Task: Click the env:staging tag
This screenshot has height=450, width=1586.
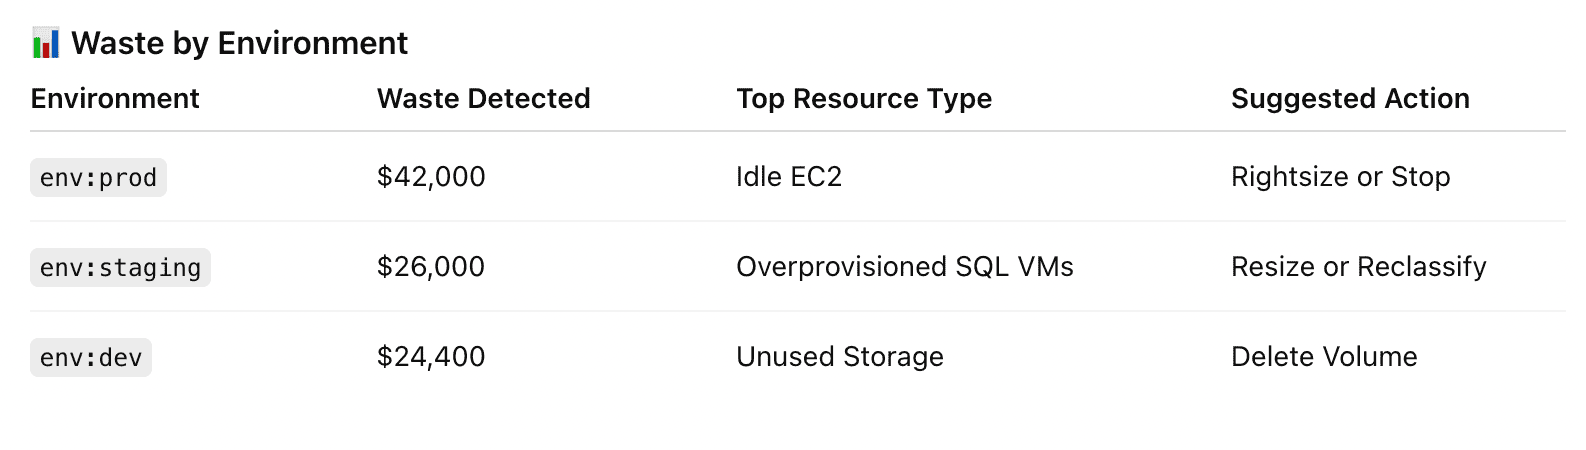Action: 120,268
